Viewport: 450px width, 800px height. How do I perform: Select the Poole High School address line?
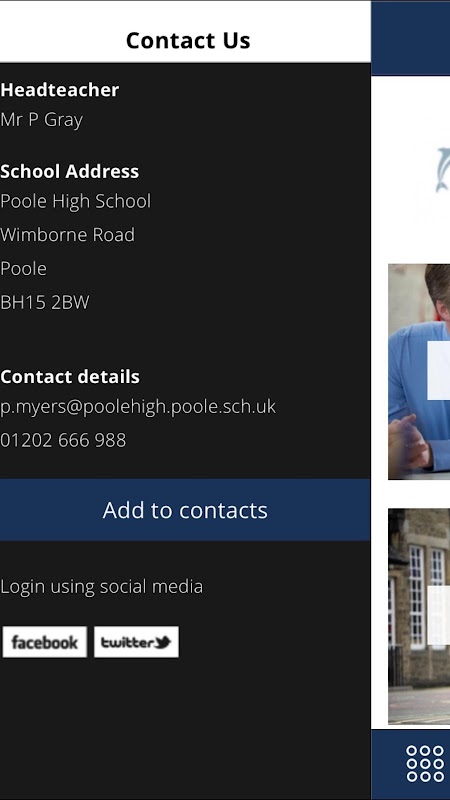click(76, 202)
